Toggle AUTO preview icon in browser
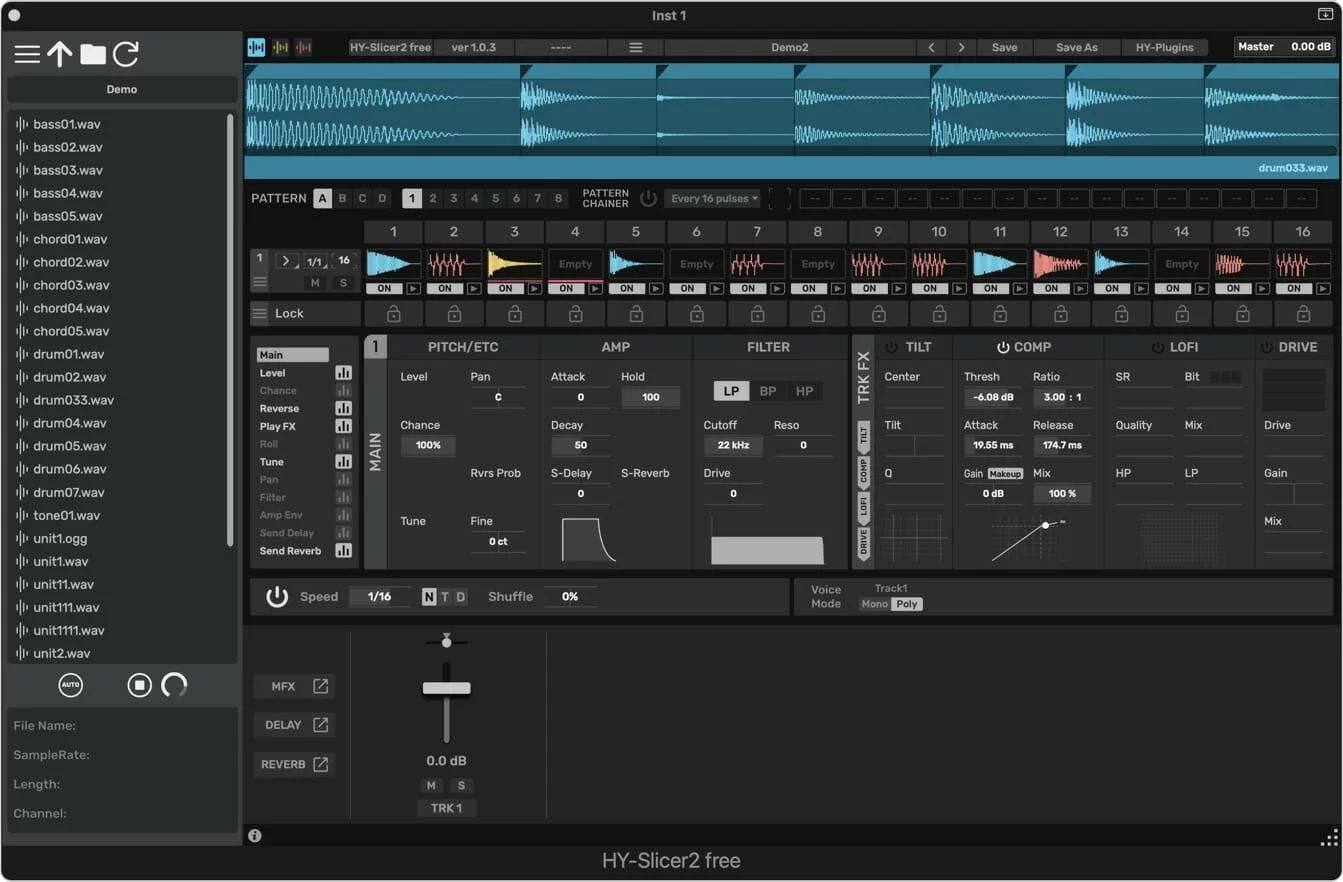Image resolution: width=1343 pixels, height=882 pixels. point(70,685)
